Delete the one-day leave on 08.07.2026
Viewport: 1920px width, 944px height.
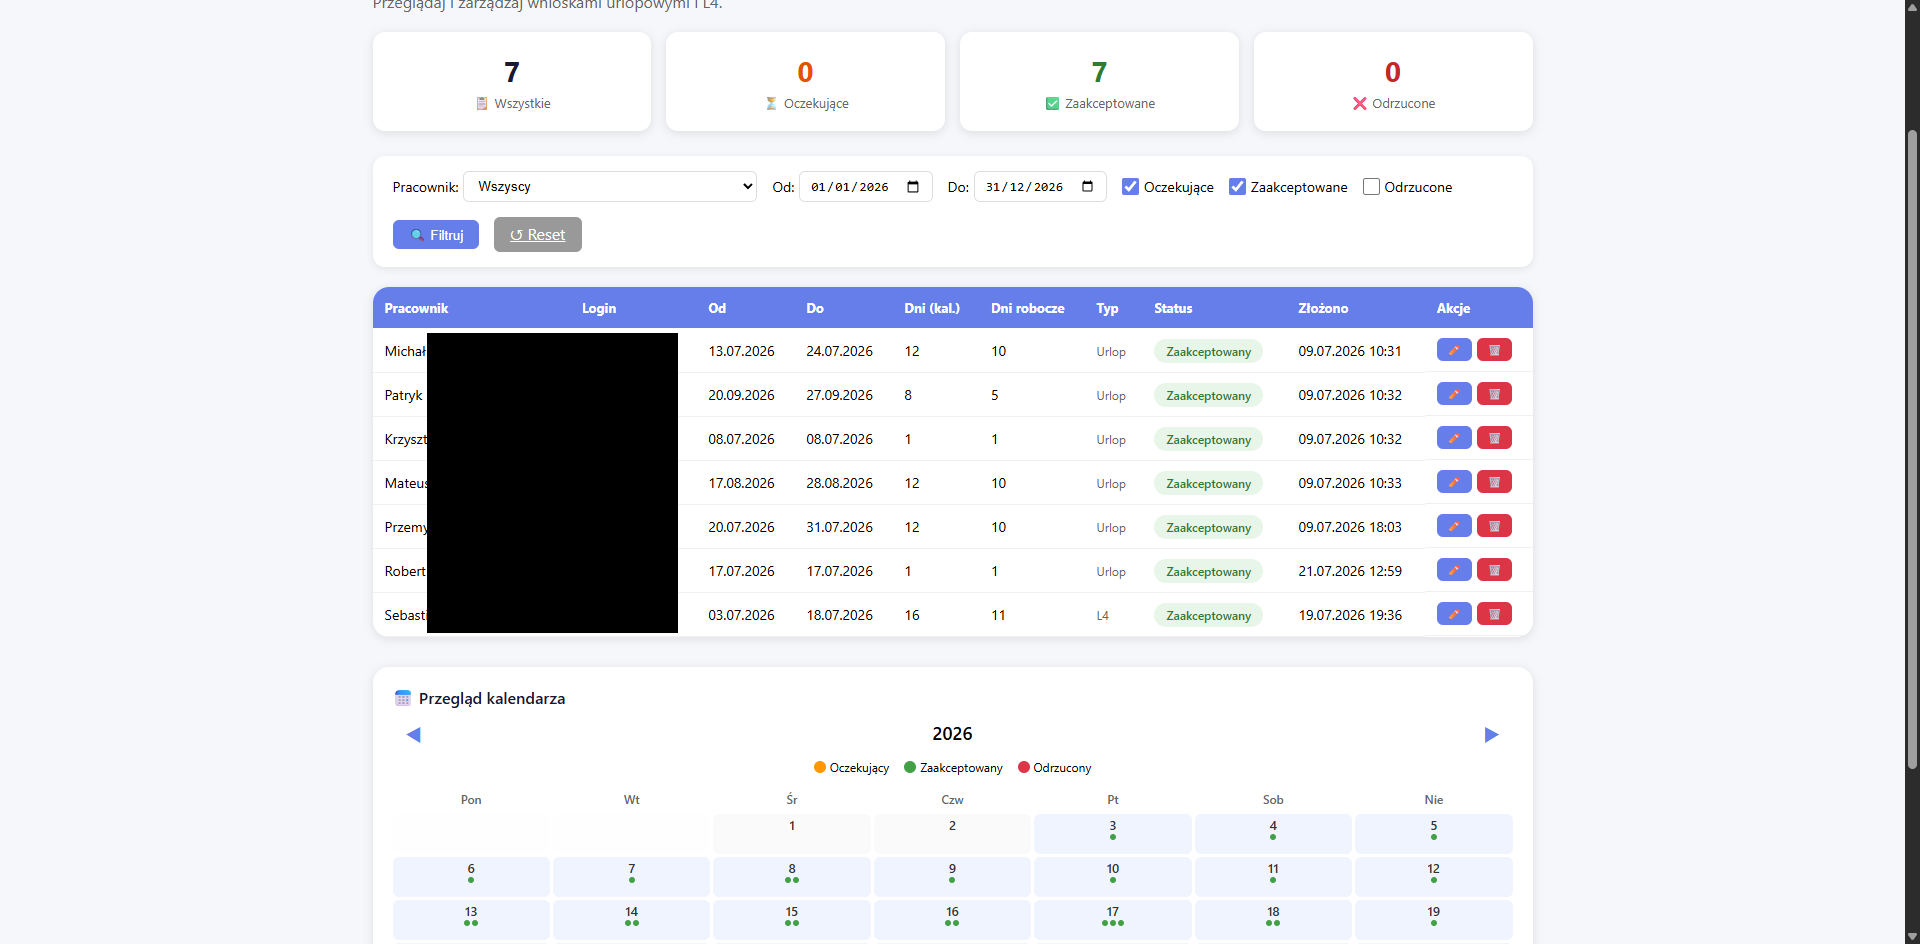(1494, 438)
